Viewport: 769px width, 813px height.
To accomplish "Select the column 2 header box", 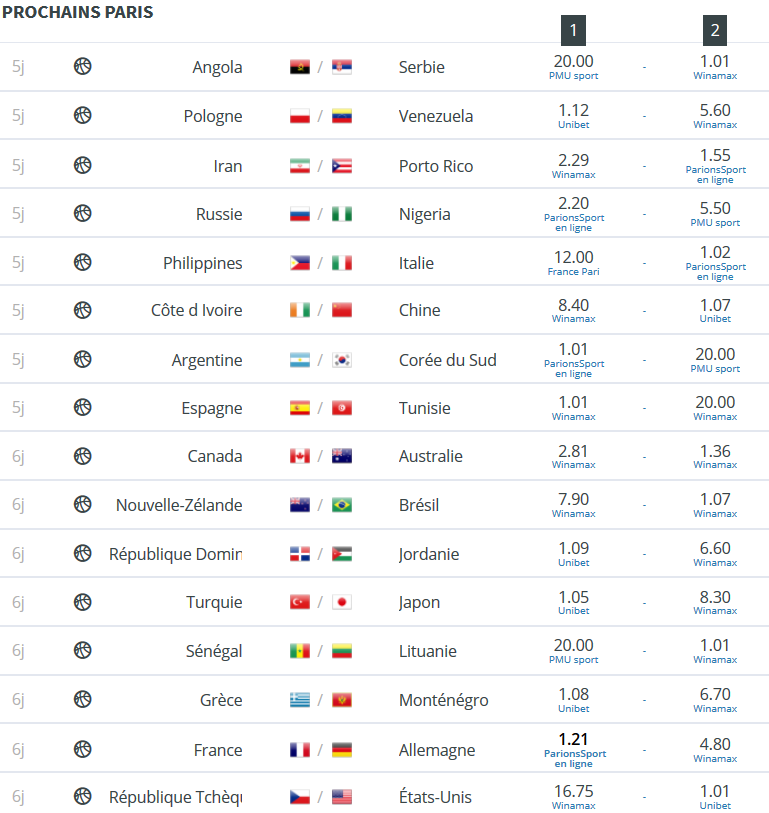I will pyautogui.click(x=715, y=30).
